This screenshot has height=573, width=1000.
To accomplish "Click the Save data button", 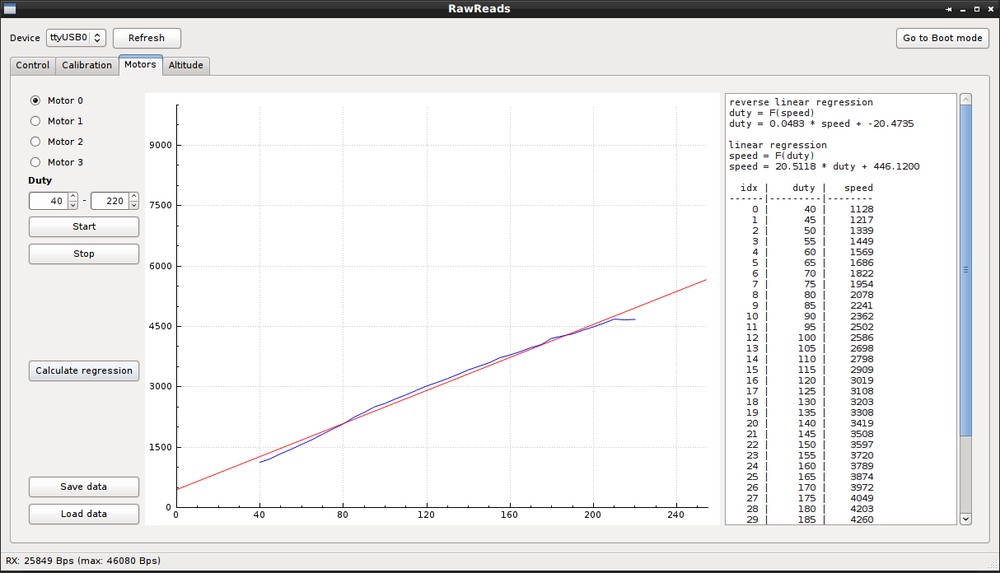I will 84,487.
